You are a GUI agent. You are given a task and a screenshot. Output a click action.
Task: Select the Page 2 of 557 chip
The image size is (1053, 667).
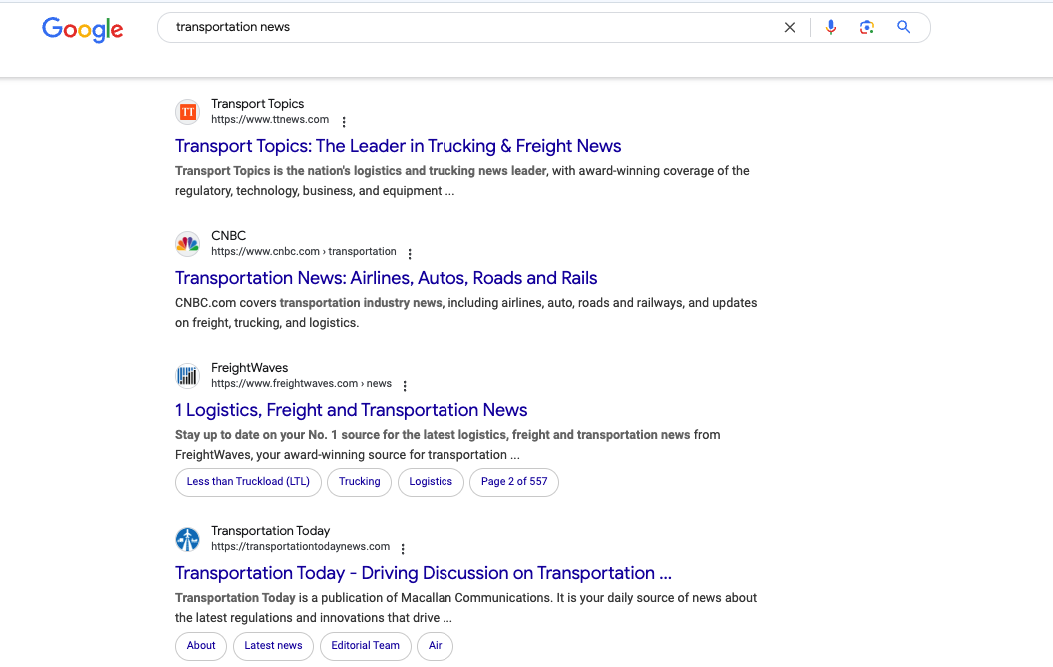pos(513,481)
